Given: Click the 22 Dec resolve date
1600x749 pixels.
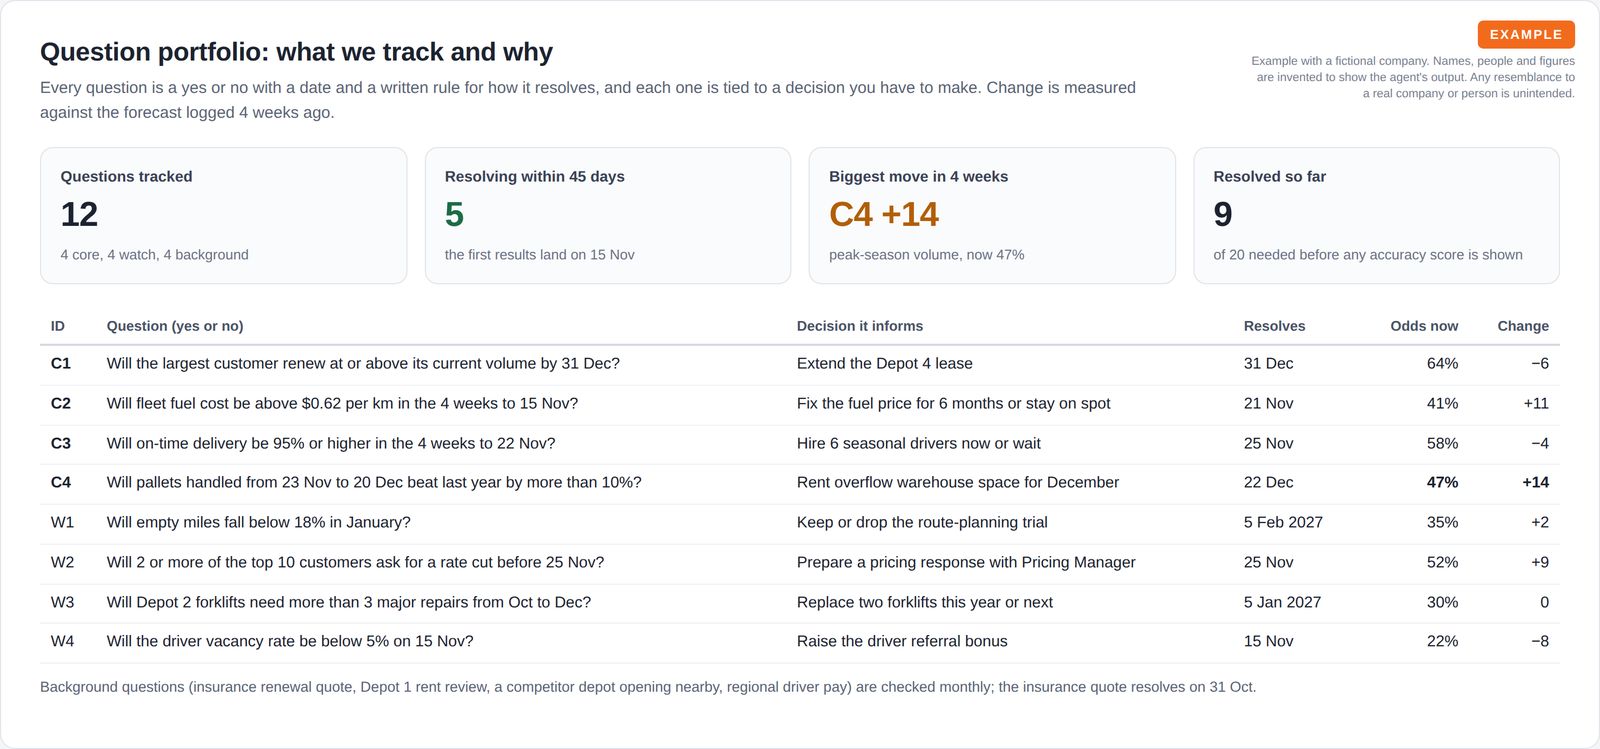Looking at the screenshot, I should pyautogui.click(x=1268, y=483).
